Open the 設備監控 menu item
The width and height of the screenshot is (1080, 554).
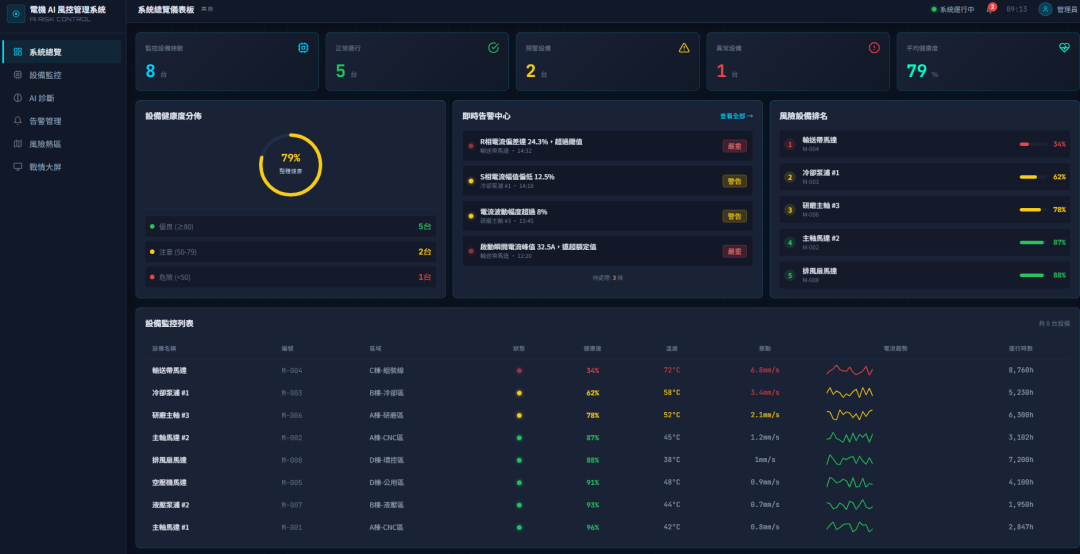pos(62,75)
